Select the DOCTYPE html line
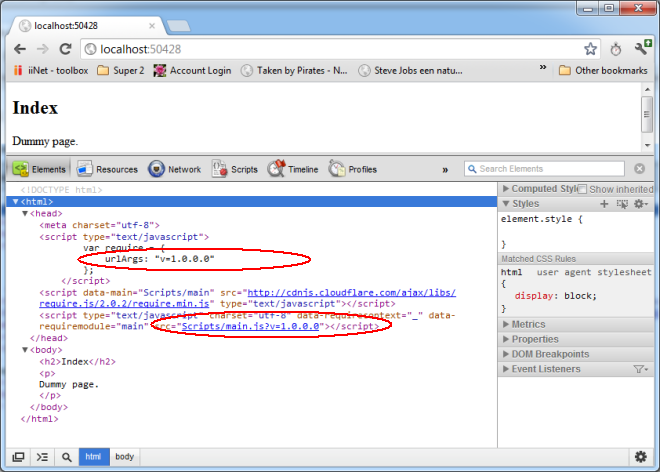Image resolution: width=660 pixels, height=472 pixels. pos(61,190)
